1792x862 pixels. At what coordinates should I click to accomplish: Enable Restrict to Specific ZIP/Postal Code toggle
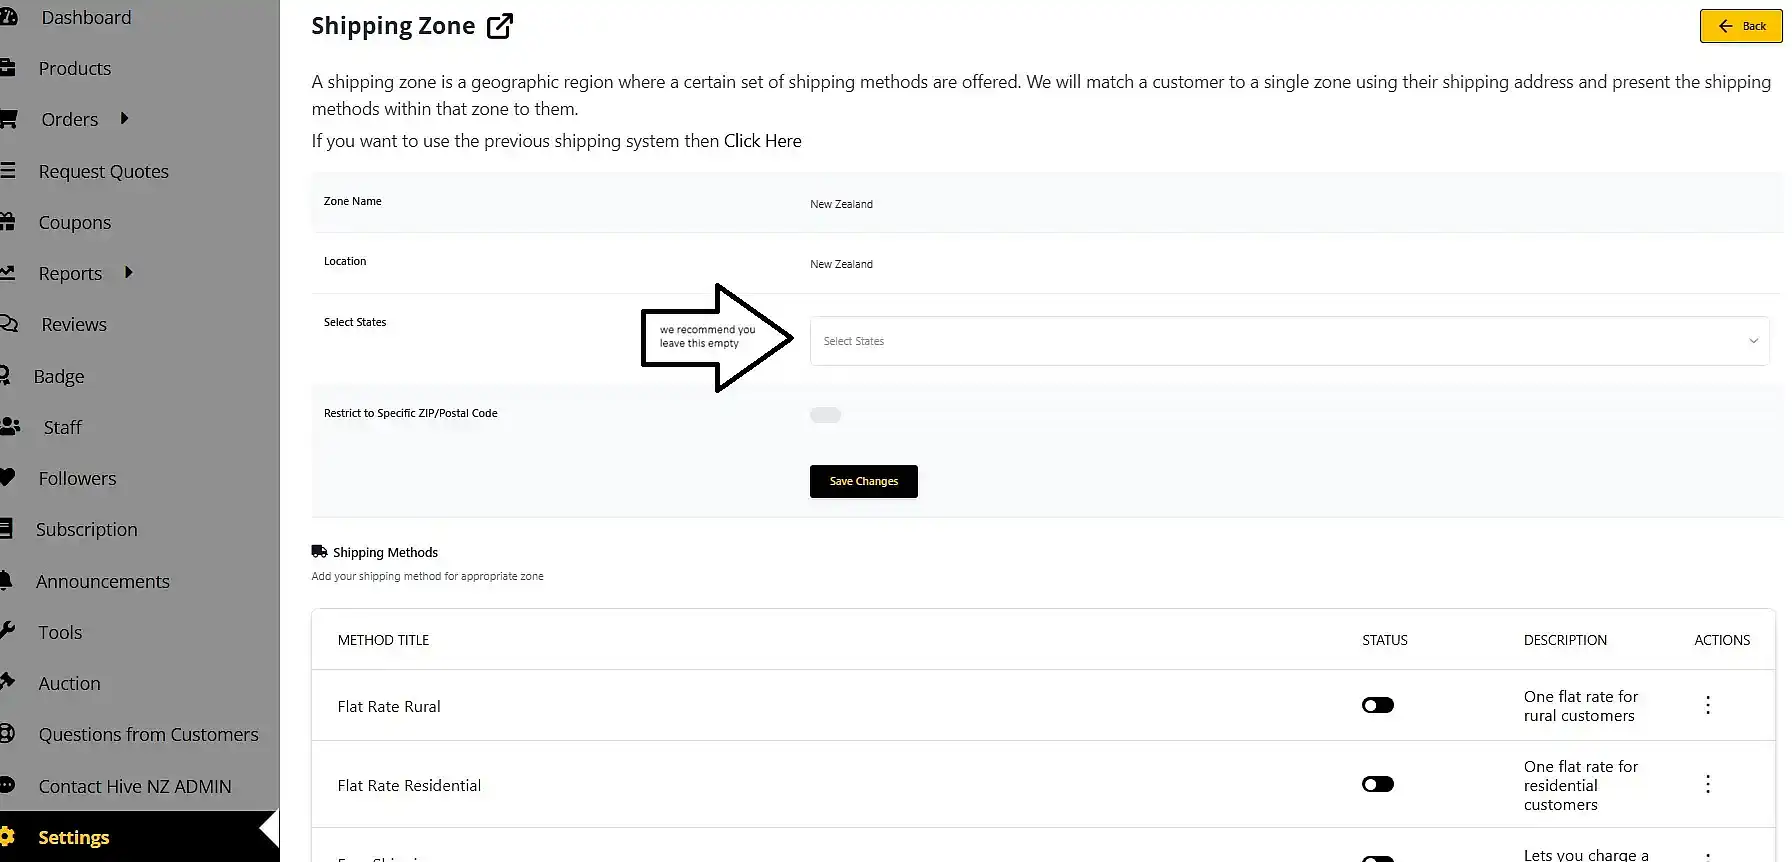tap(825, 415)
